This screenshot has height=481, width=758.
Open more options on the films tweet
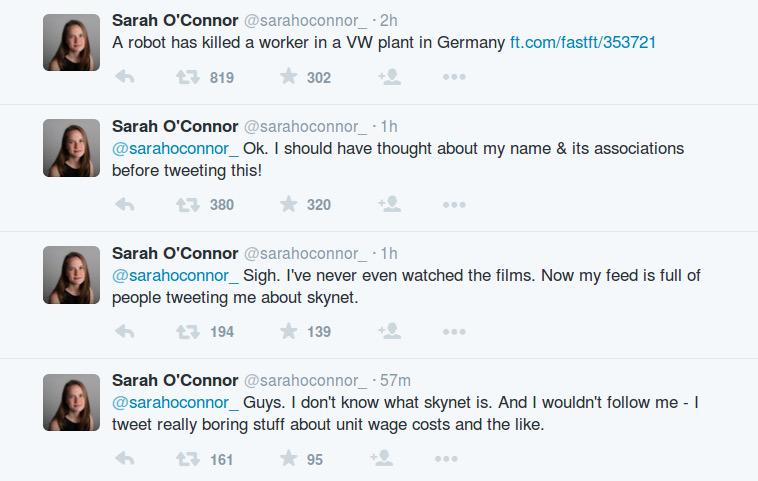[x=454, y=331]
